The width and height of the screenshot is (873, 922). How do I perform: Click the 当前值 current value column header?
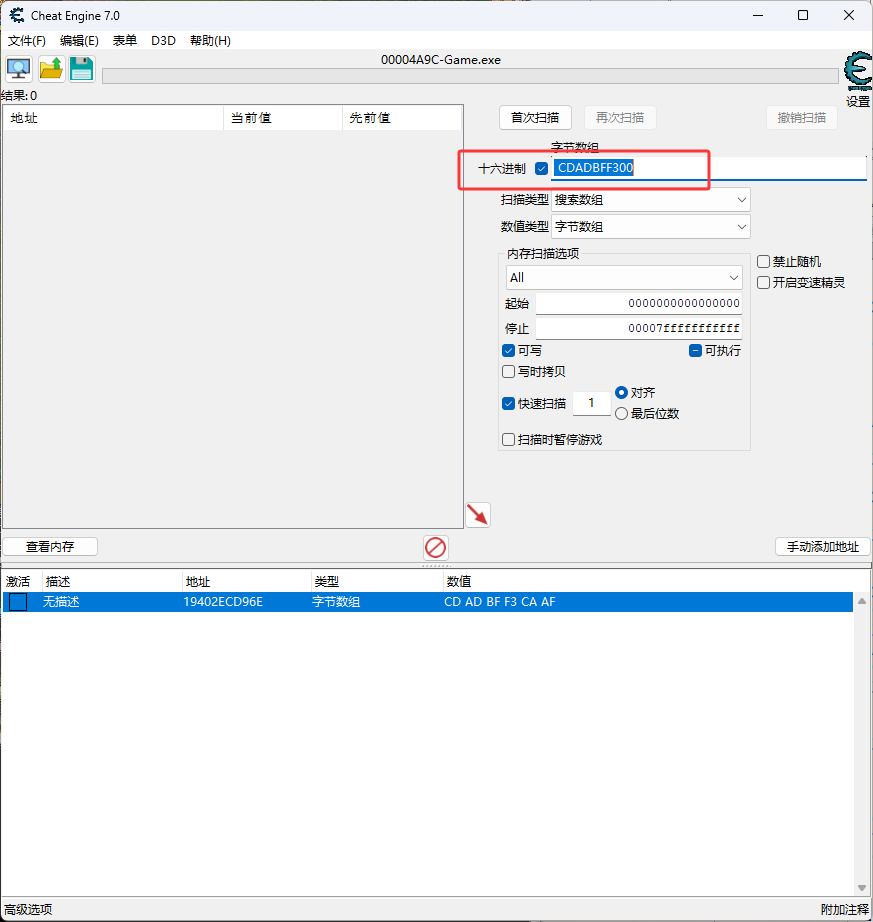283,118
